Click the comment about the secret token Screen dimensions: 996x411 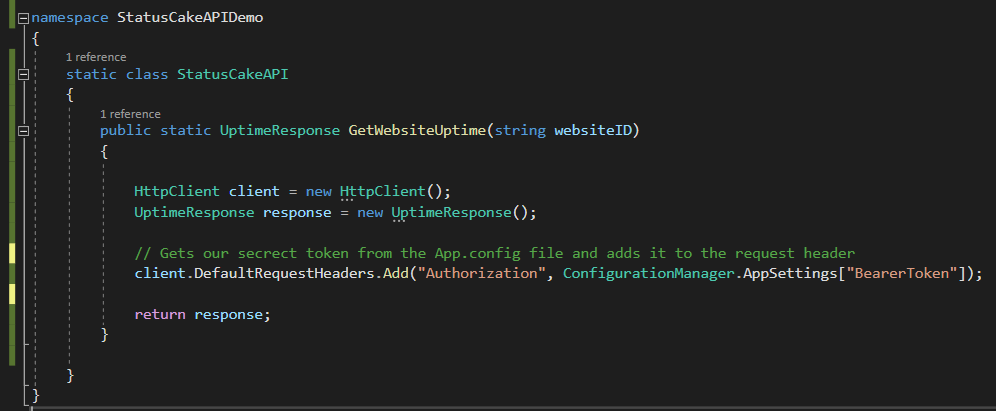[x=494, y=253]
